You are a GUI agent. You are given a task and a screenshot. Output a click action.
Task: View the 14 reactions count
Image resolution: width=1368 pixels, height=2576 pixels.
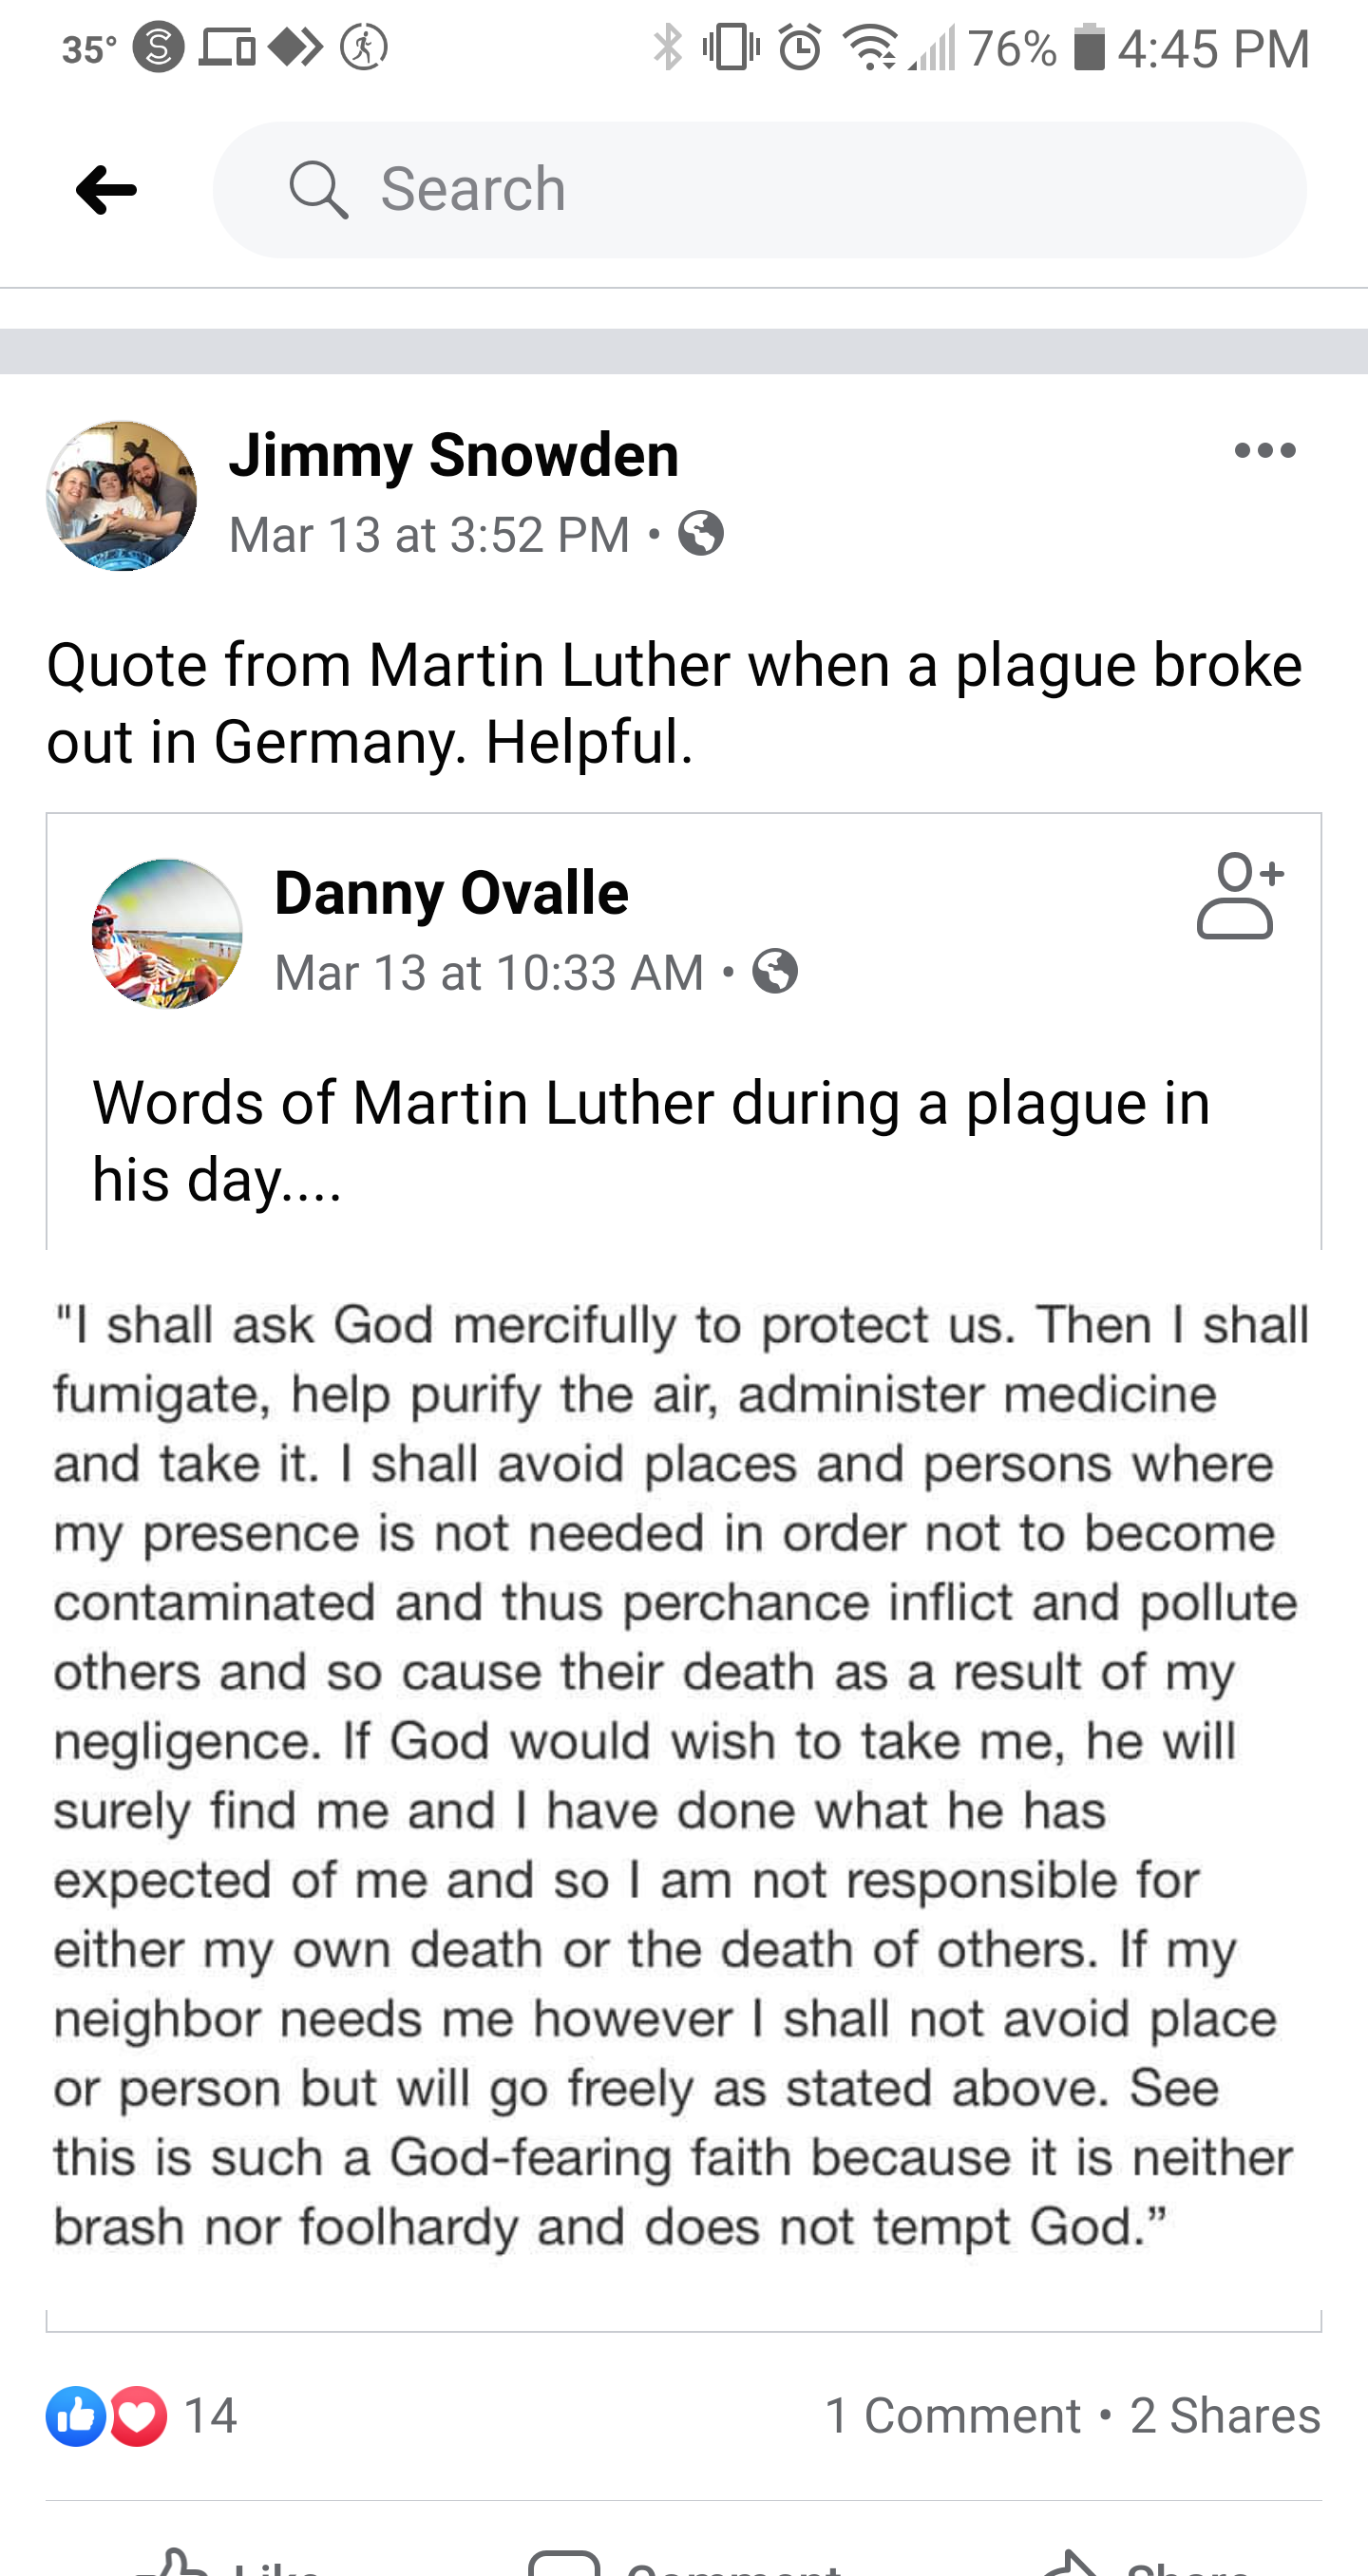click(211, 2416)
